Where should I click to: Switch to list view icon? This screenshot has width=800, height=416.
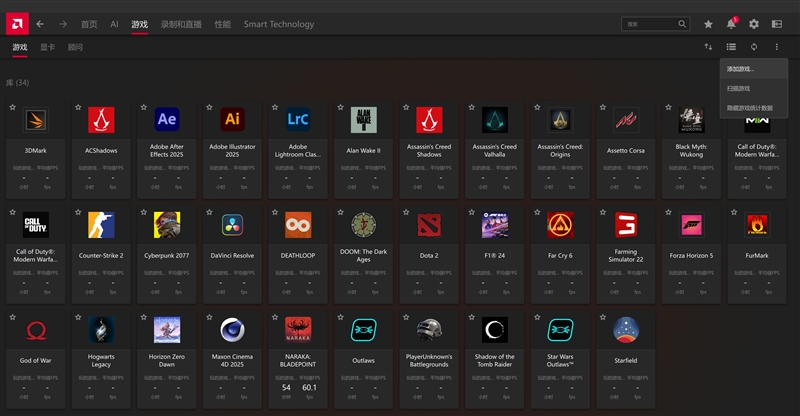coord(731,47)
